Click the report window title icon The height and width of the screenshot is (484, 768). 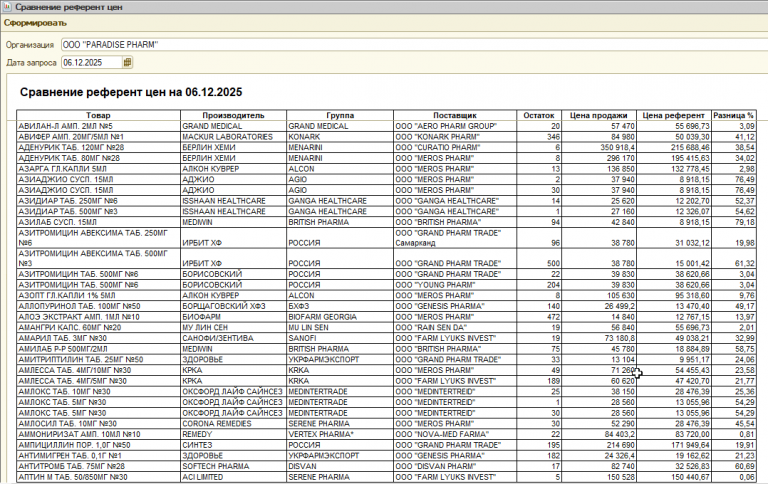[x=7, y=7]
